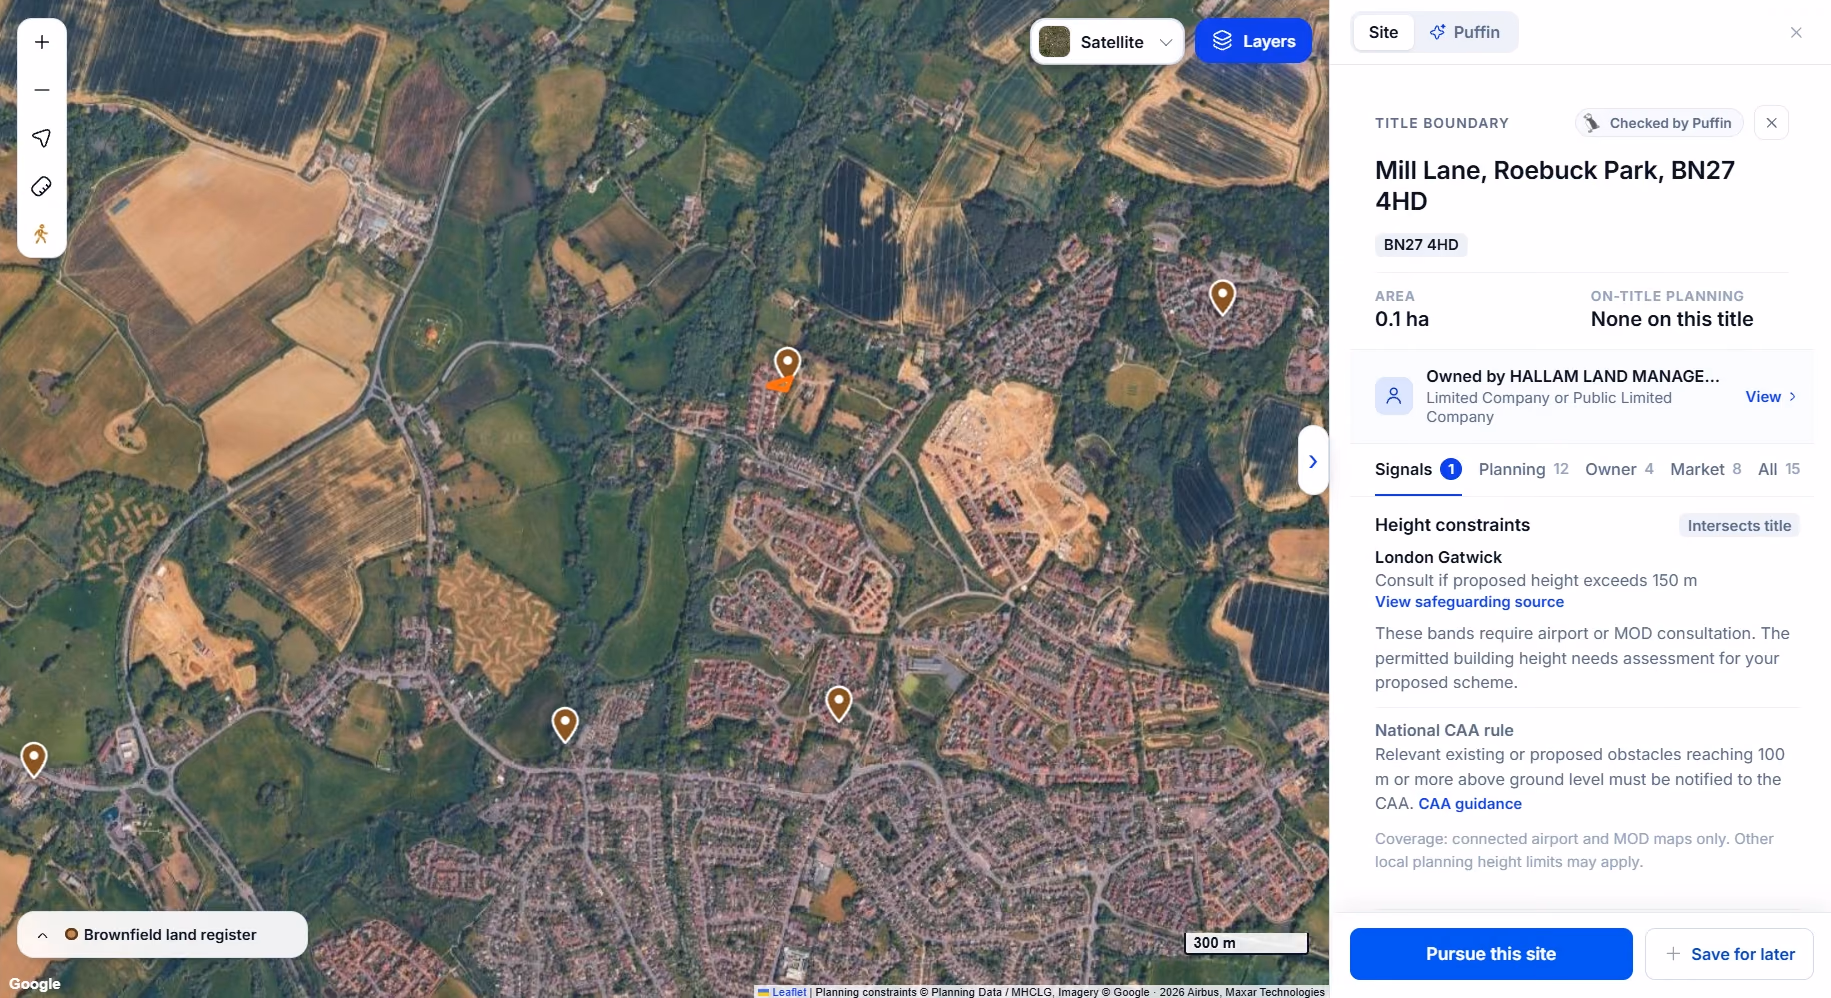The width and height of the screenshot is (1831, 998).
Task: Open the View safeguarding source link
Action: tap(1469, 602)
